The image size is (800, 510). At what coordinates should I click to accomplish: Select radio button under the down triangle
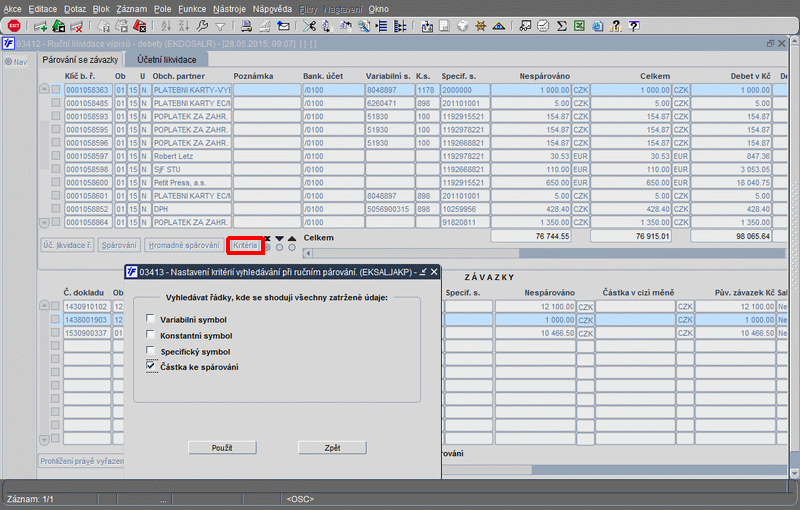(x=280, y=247)
